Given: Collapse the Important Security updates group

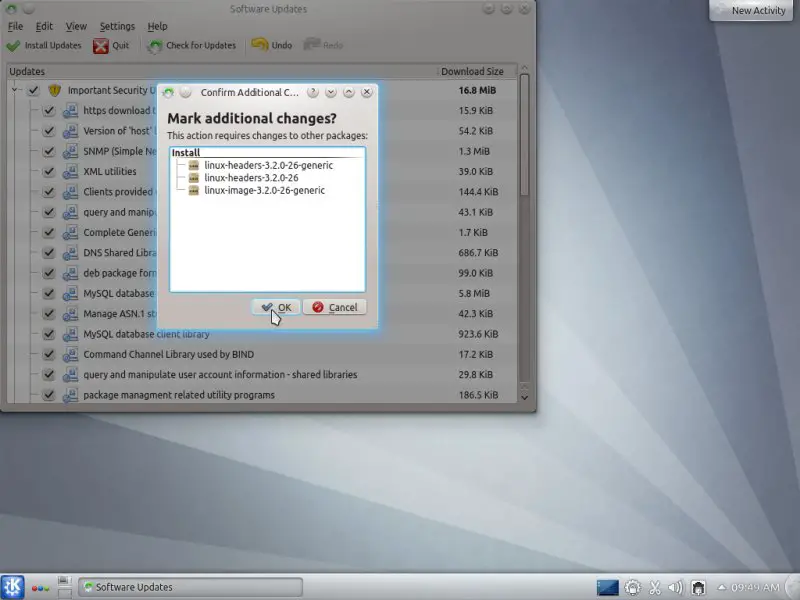Looking at the screenshot, I should pos(15,90).
